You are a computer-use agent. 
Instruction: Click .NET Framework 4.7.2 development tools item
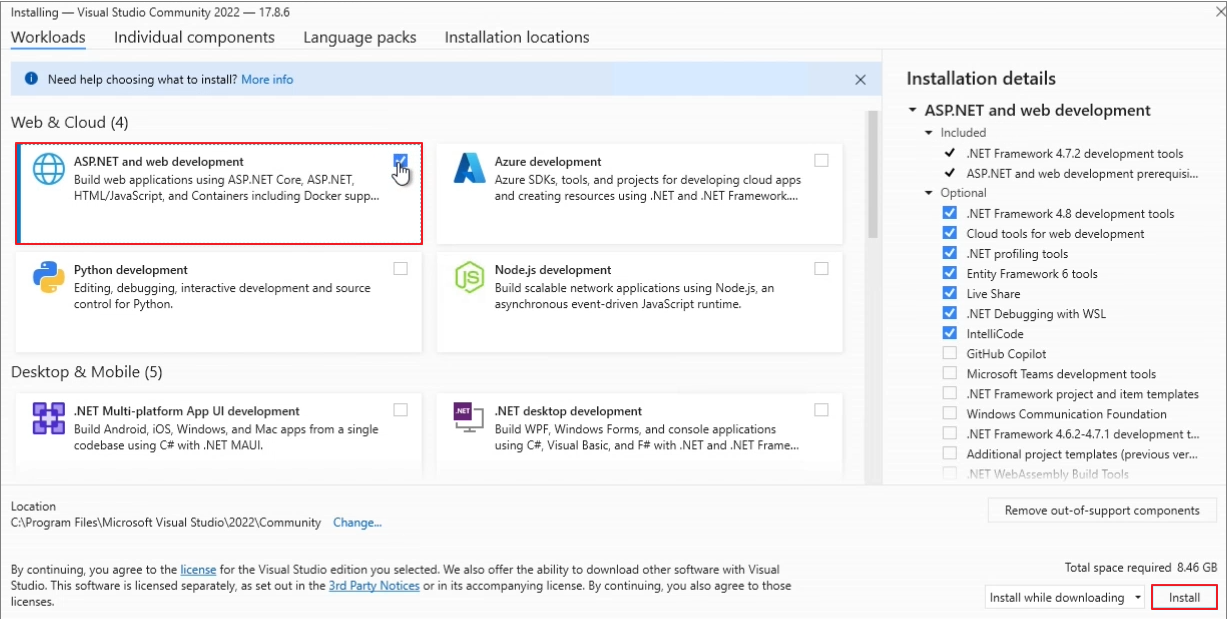pos(1075,153)
